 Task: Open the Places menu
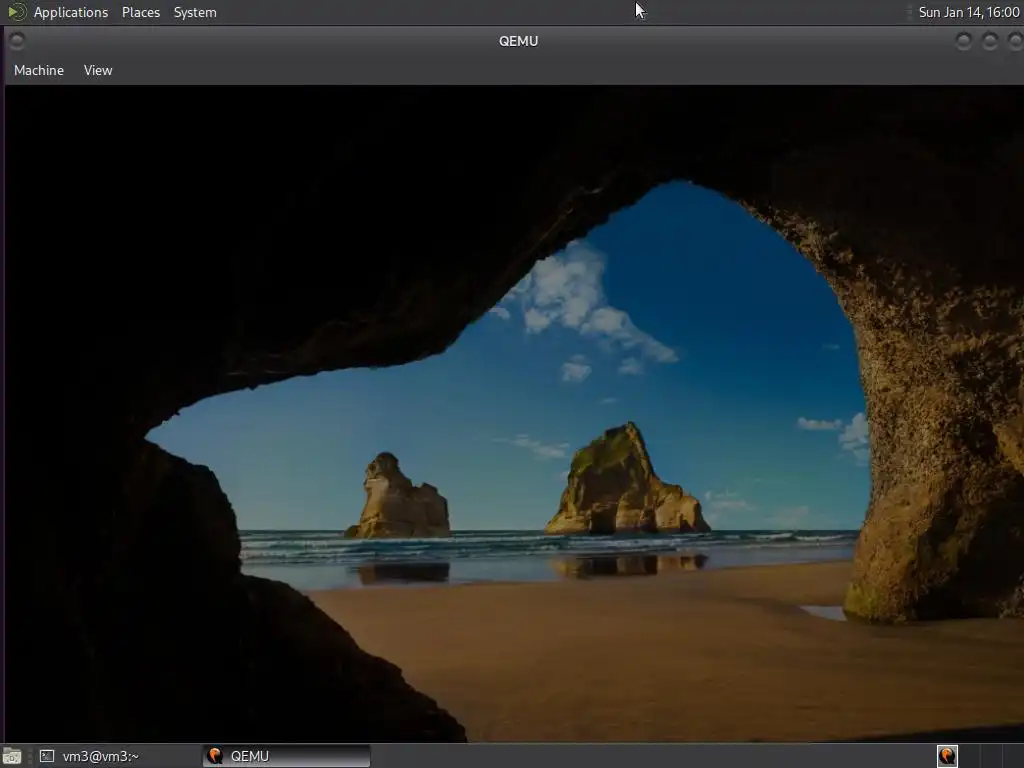click(x=141, y=12)
